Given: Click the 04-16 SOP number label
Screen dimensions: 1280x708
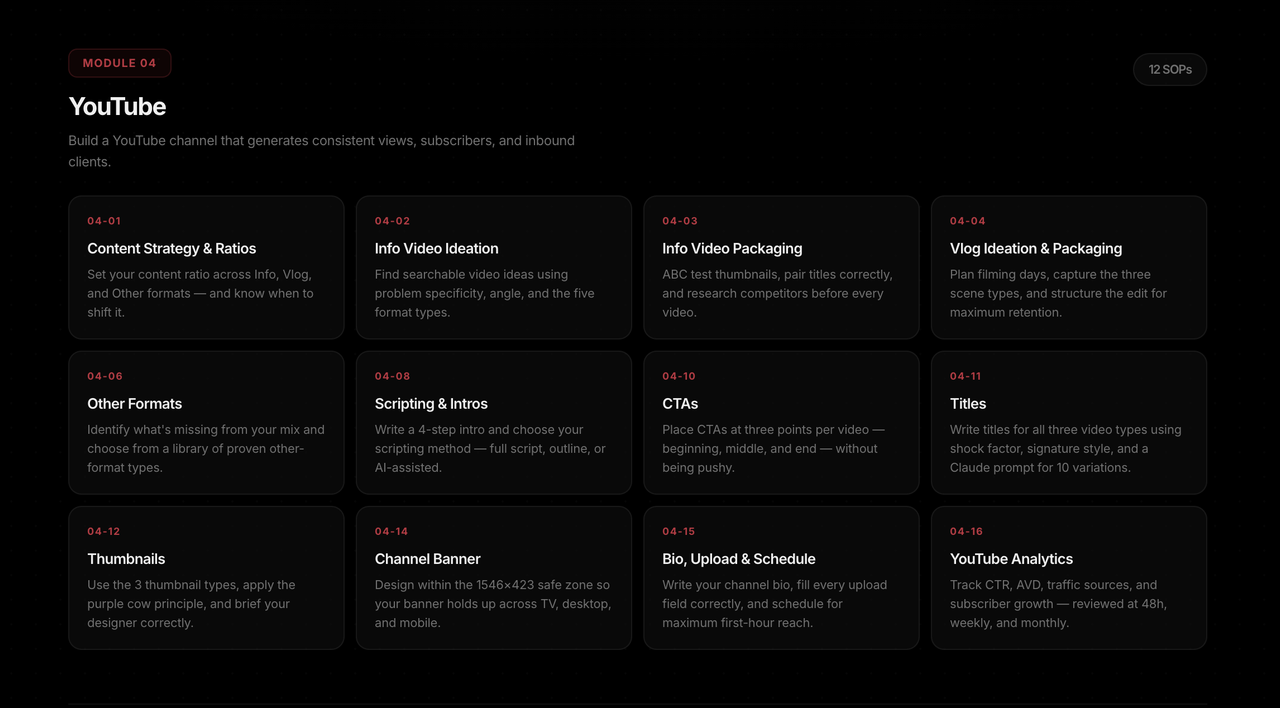Looking at the screenshot, I should [x=966, y=531].
